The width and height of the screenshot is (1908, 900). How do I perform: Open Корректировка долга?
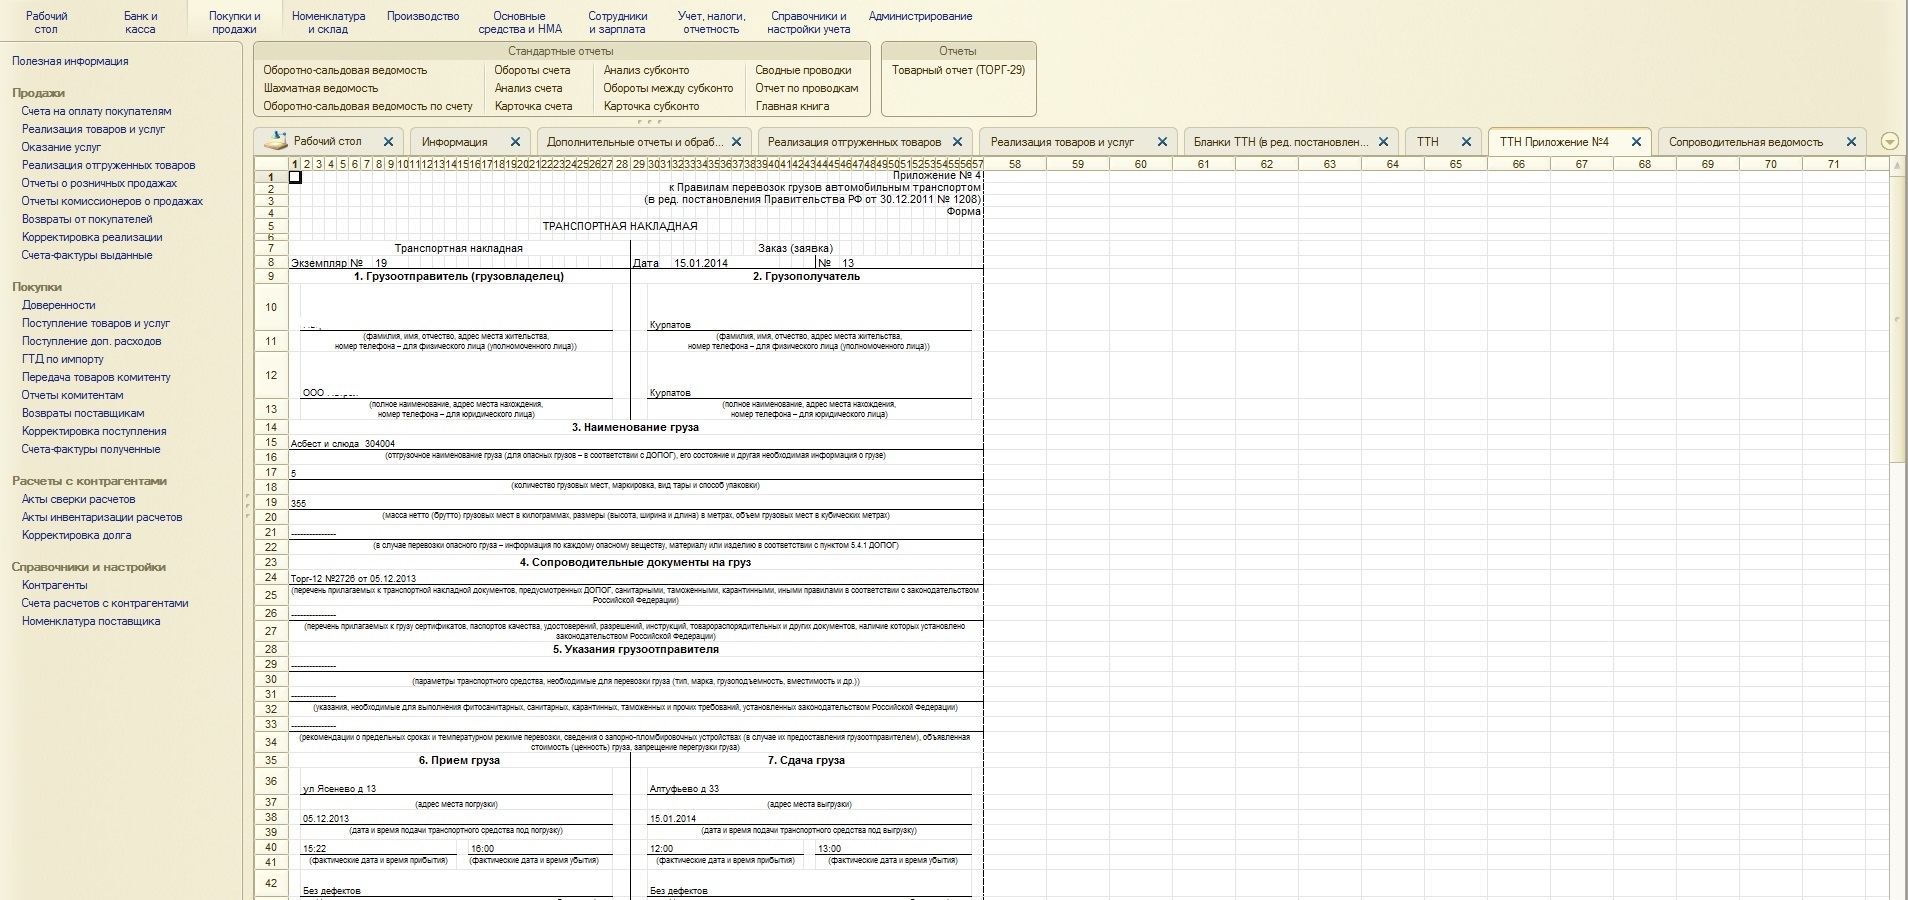[x=76, y=535]
